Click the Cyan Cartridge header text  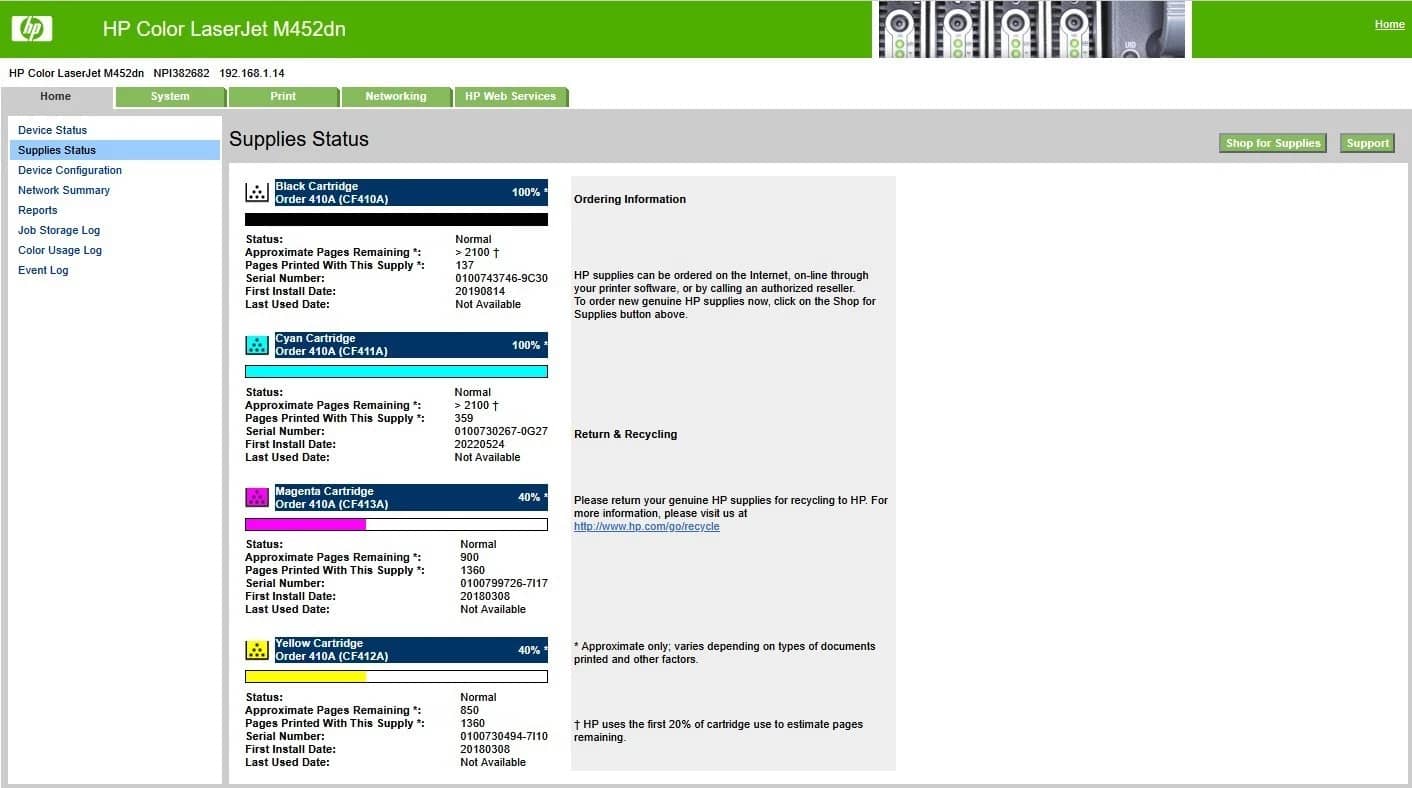pos(315,338)
